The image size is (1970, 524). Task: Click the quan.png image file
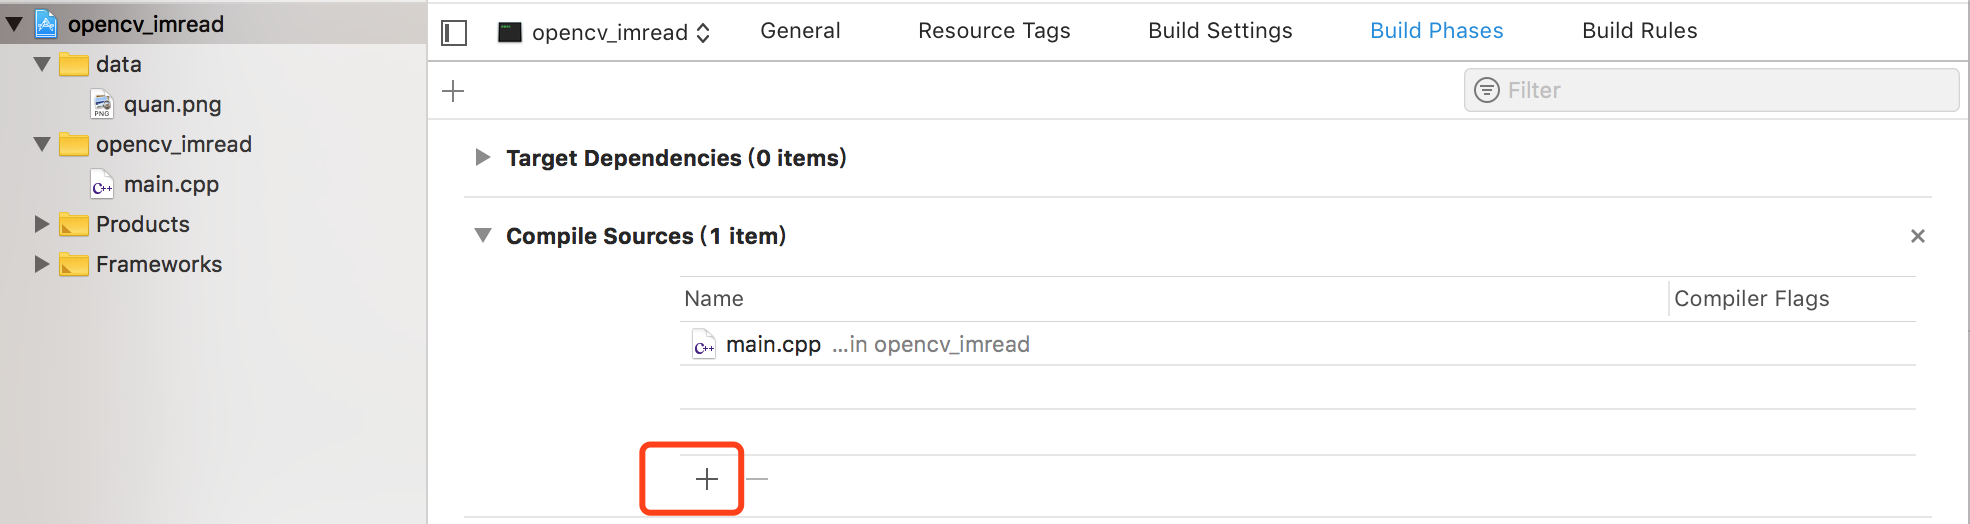pyautogui.click(x=172, y=104)
